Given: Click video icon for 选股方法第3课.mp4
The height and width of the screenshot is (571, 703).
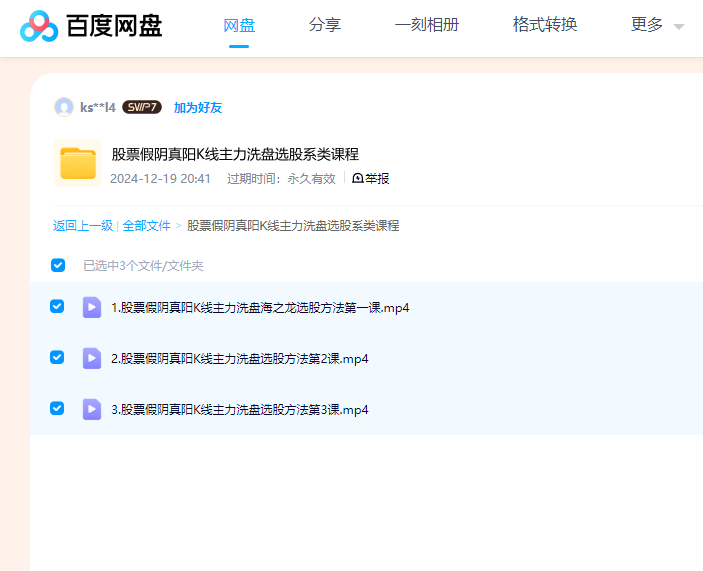Looking at the screenshot, I should pyautogui.click(x=92, y=409).
